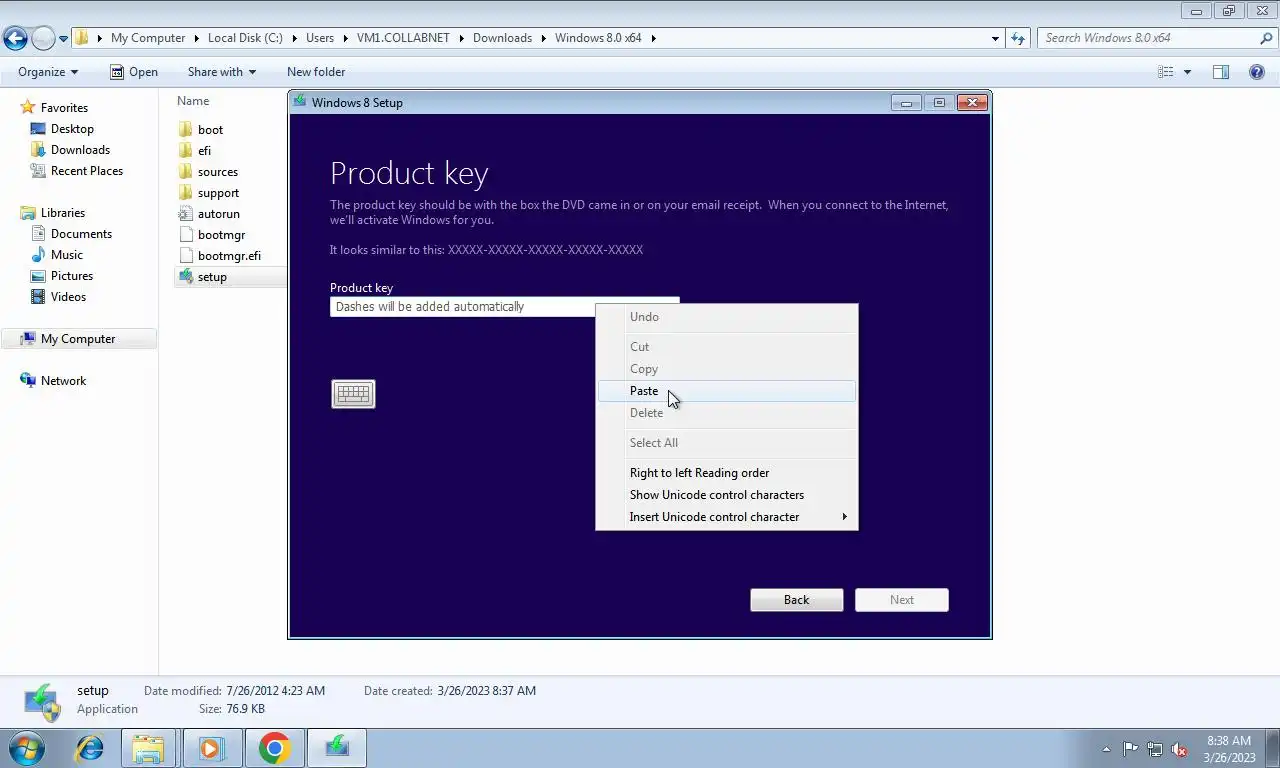This screenshot has width=1280, height=768.
Task: Open the on-screen keyboard icon in Setup
Action: pos(353,394)
